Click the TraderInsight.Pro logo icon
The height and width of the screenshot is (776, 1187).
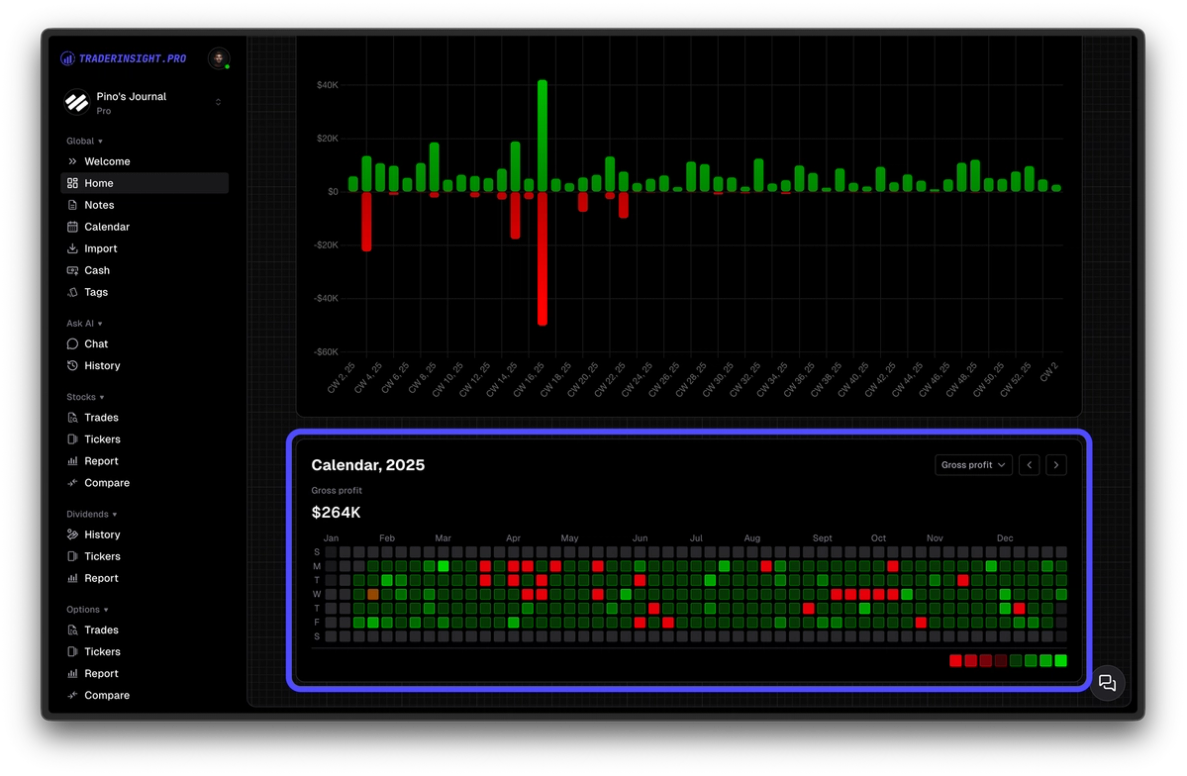[x=66, y=58]
